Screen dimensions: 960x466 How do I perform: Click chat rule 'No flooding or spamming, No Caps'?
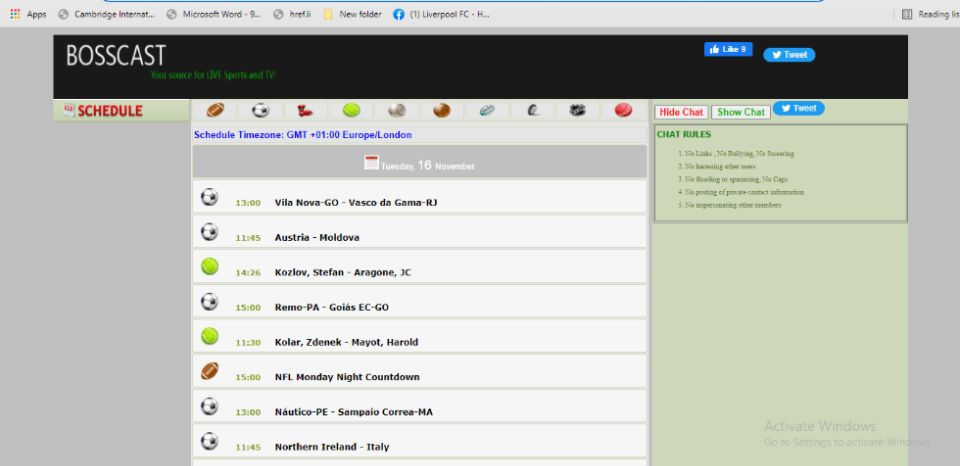[736, 179]
